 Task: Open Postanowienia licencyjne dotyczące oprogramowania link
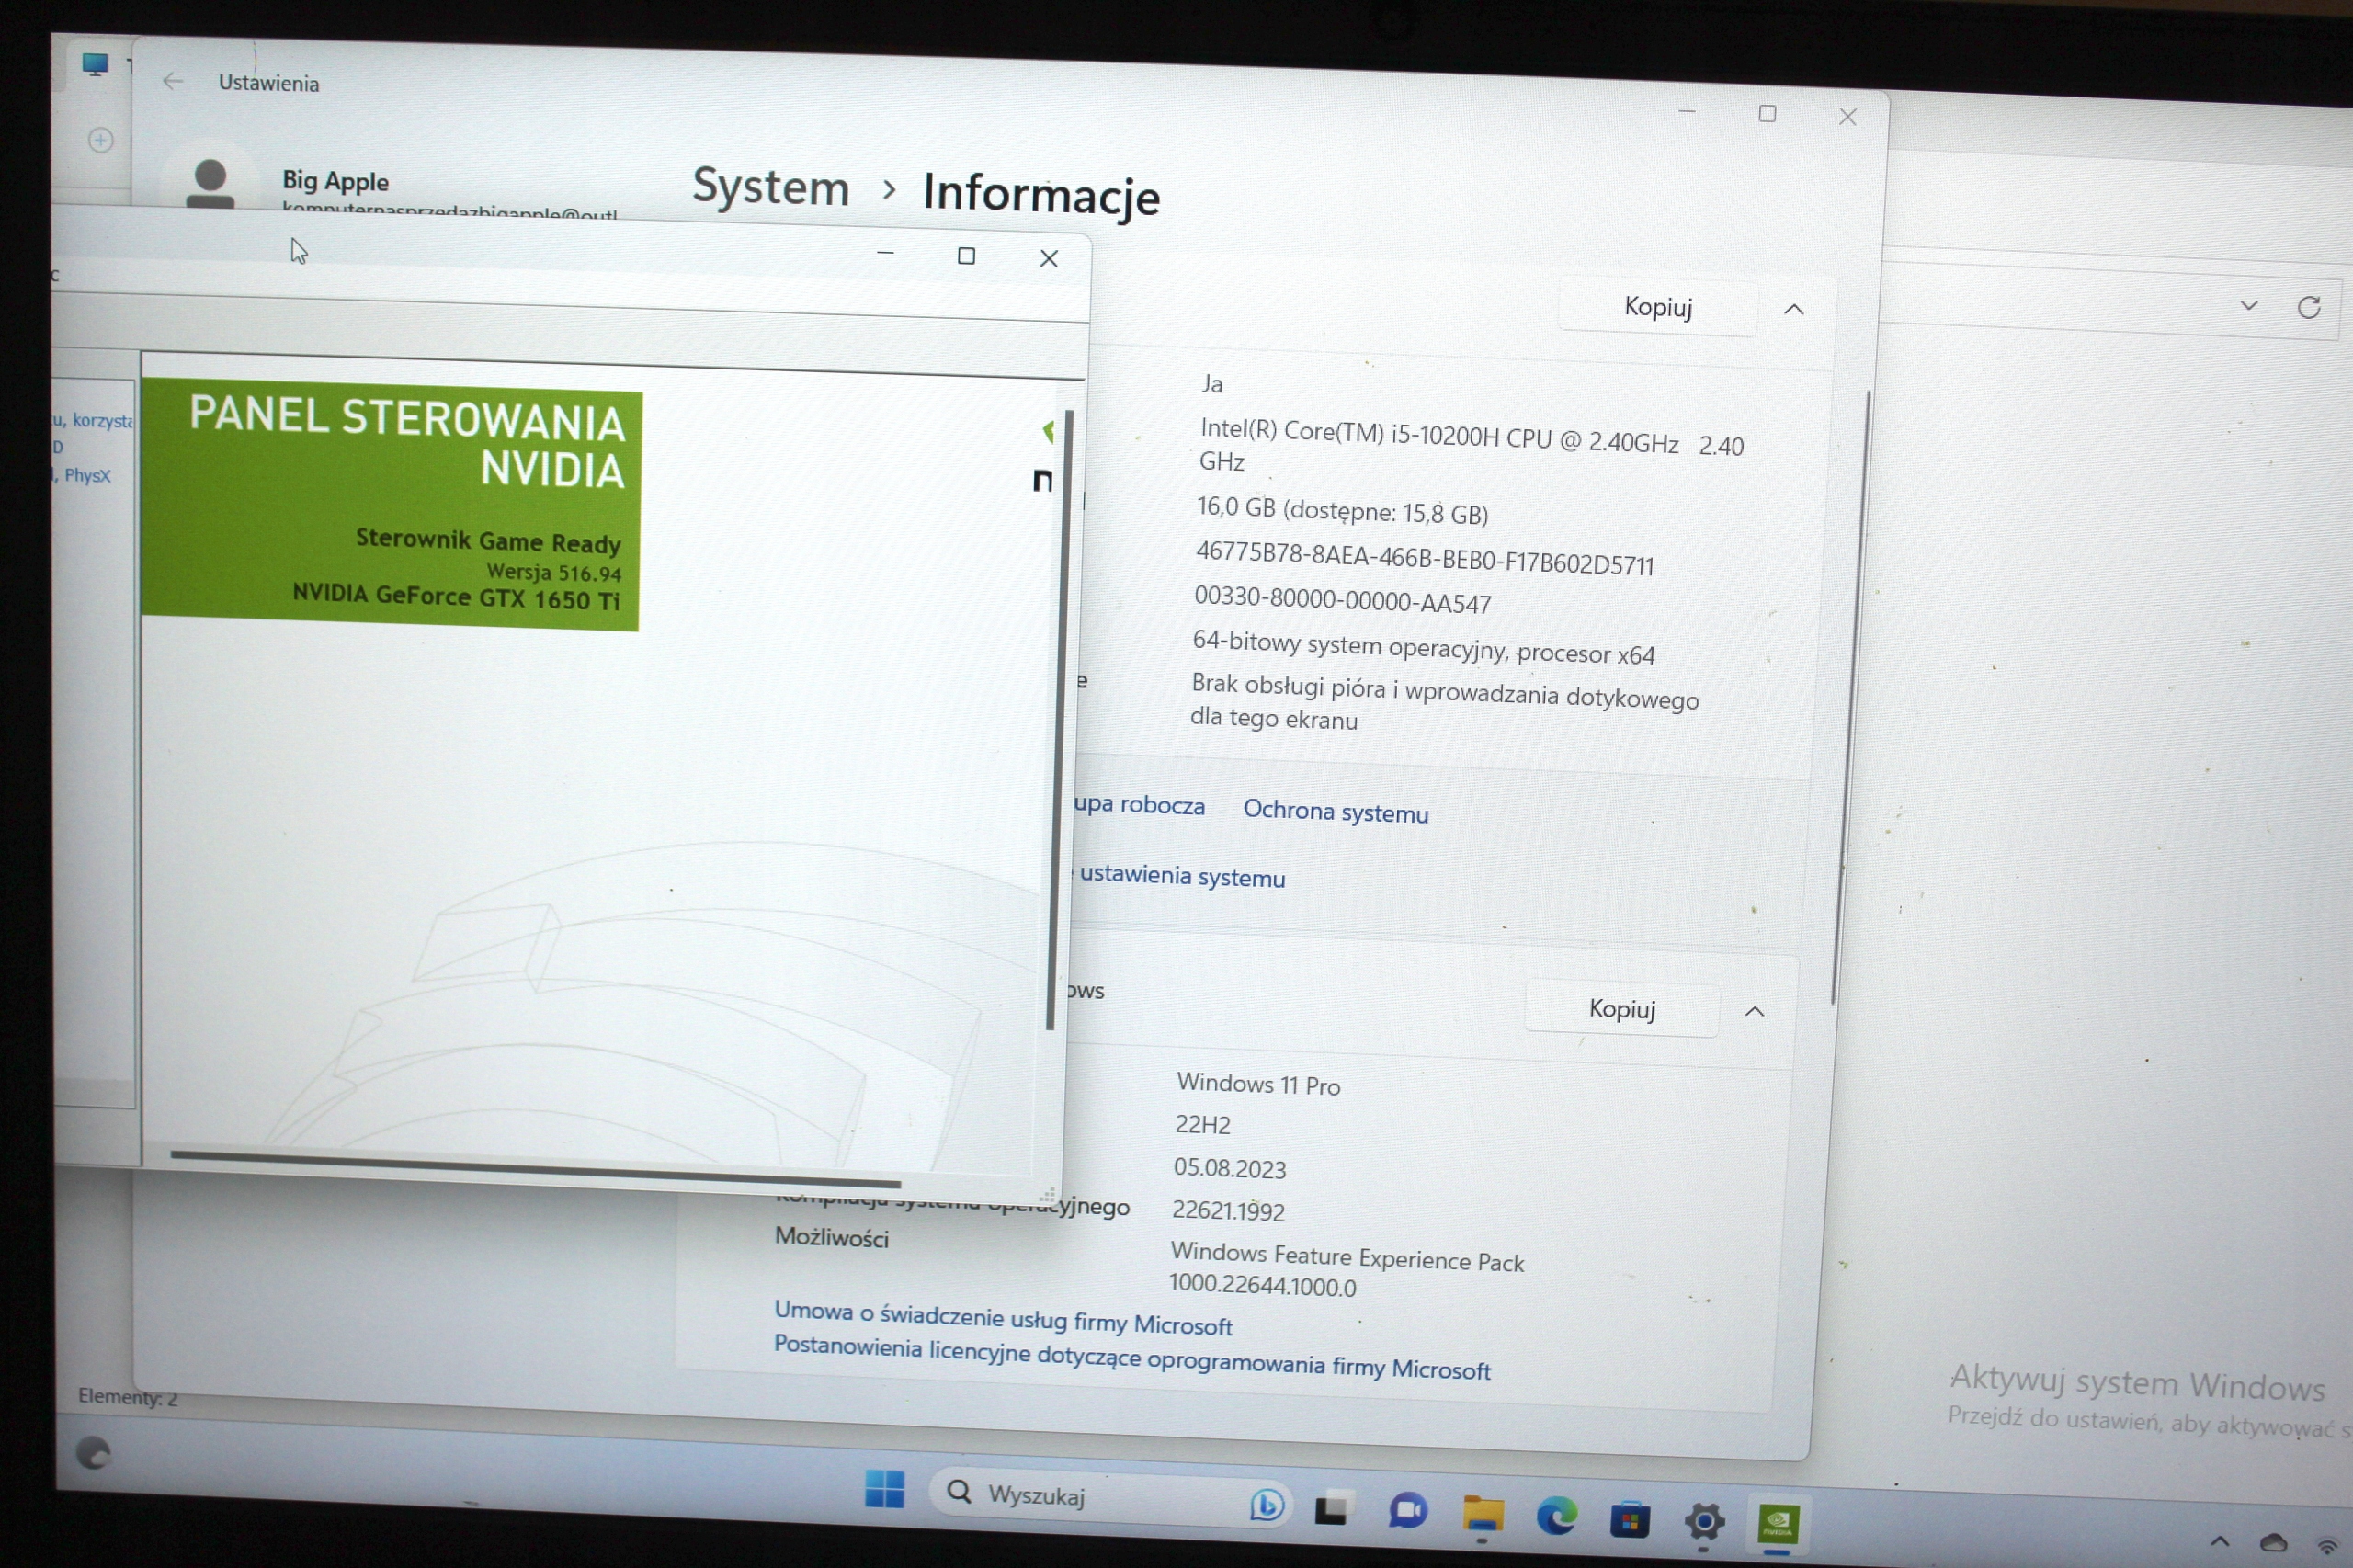pos(1132,1357)
